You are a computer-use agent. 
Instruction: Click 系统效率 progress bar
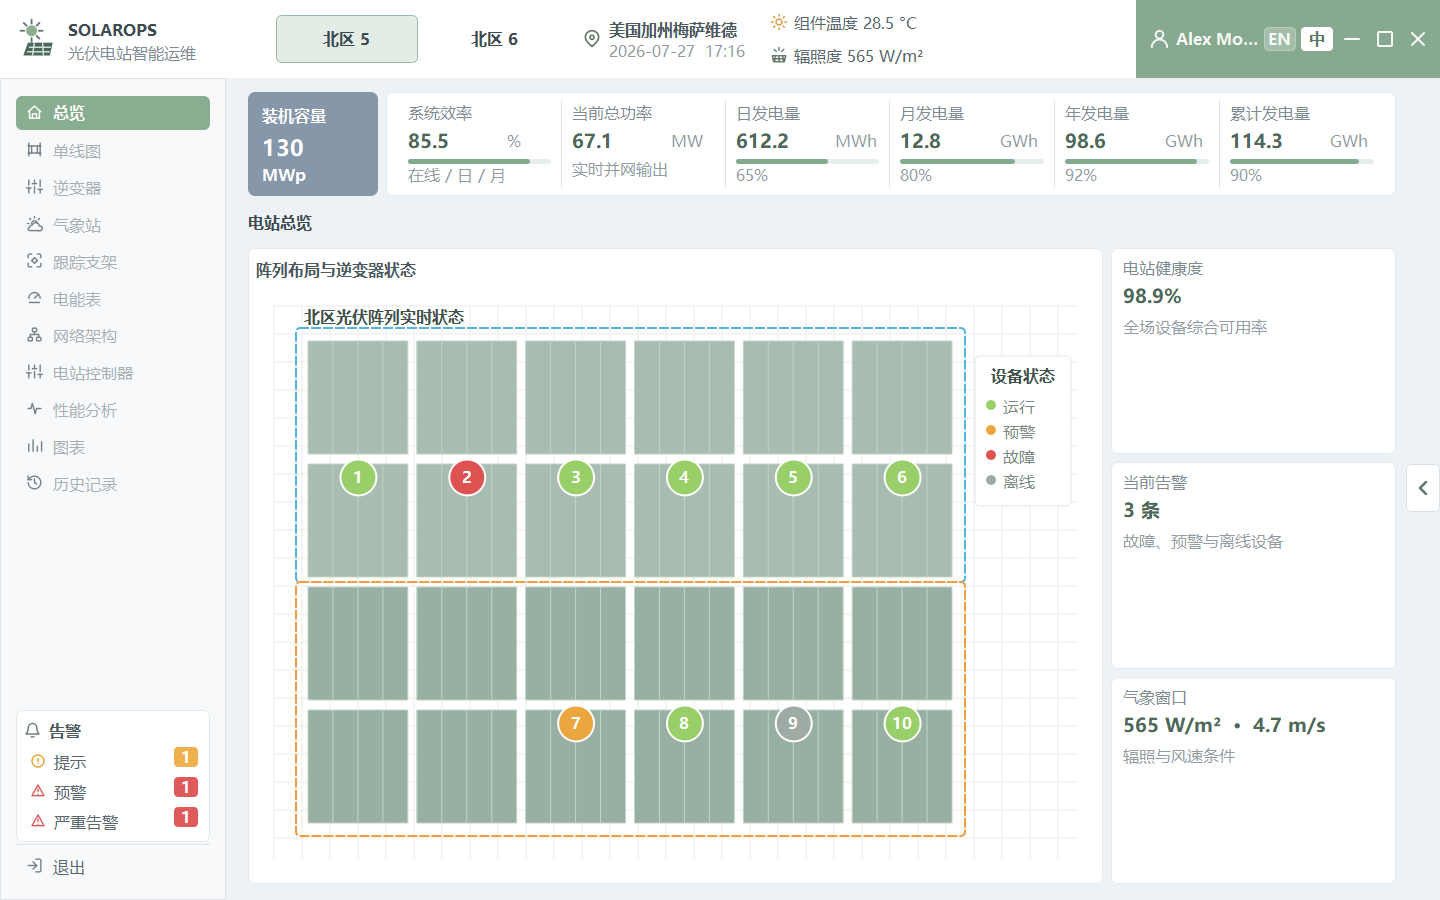pos(479,161)
